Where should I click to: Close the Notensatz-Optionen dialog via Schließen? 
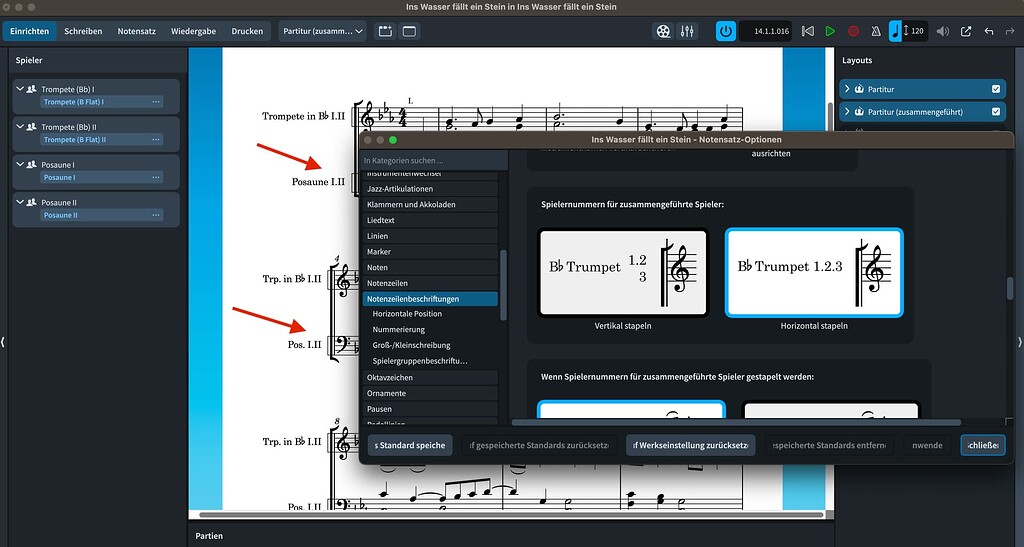[983, 445]
